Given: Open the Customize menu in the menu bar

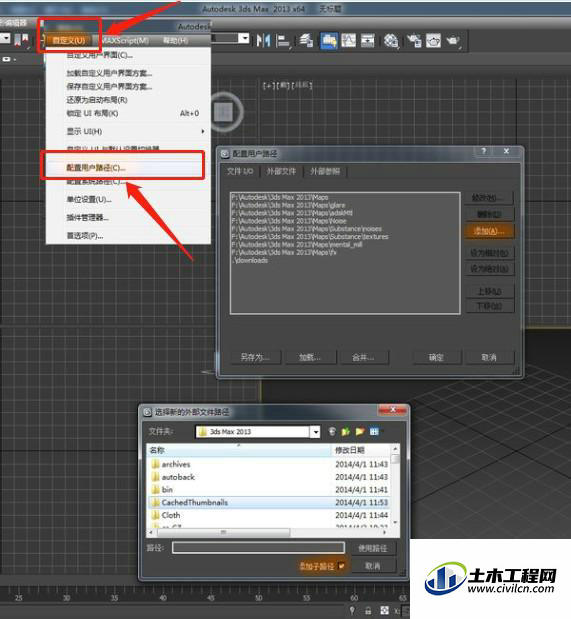Looking at the screenshot, I should click(69, 40).
